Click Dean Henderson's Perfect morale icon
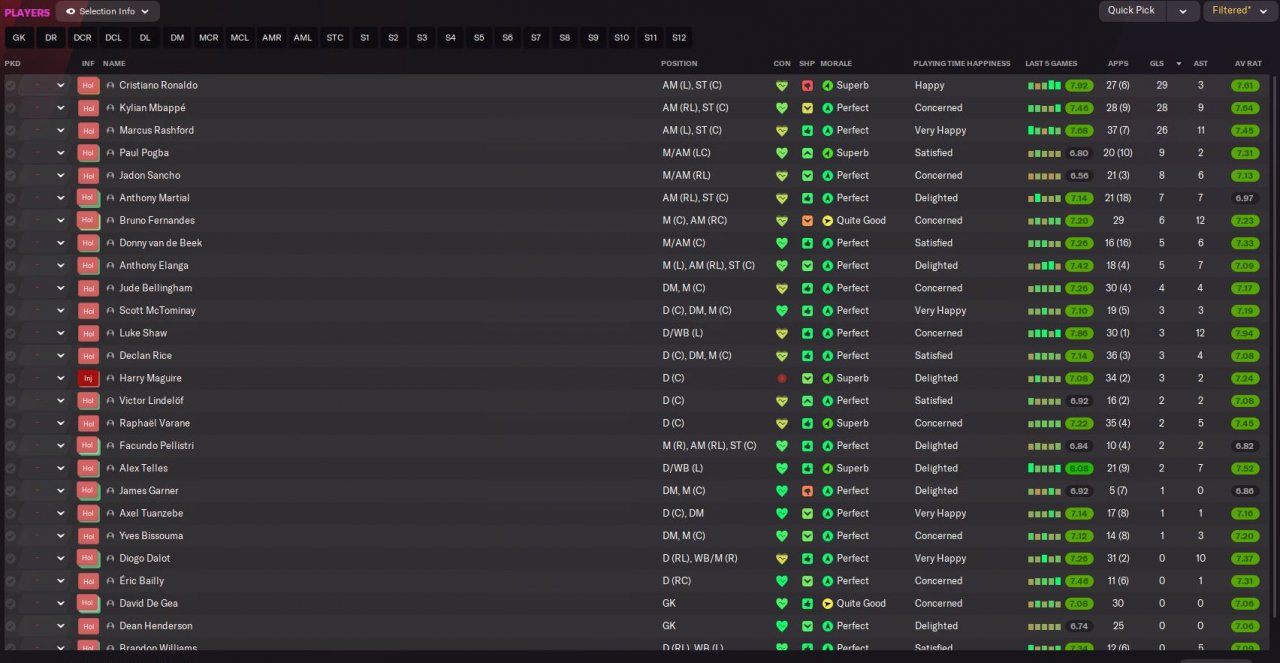 pyautogui.click(x=827, y=626)
